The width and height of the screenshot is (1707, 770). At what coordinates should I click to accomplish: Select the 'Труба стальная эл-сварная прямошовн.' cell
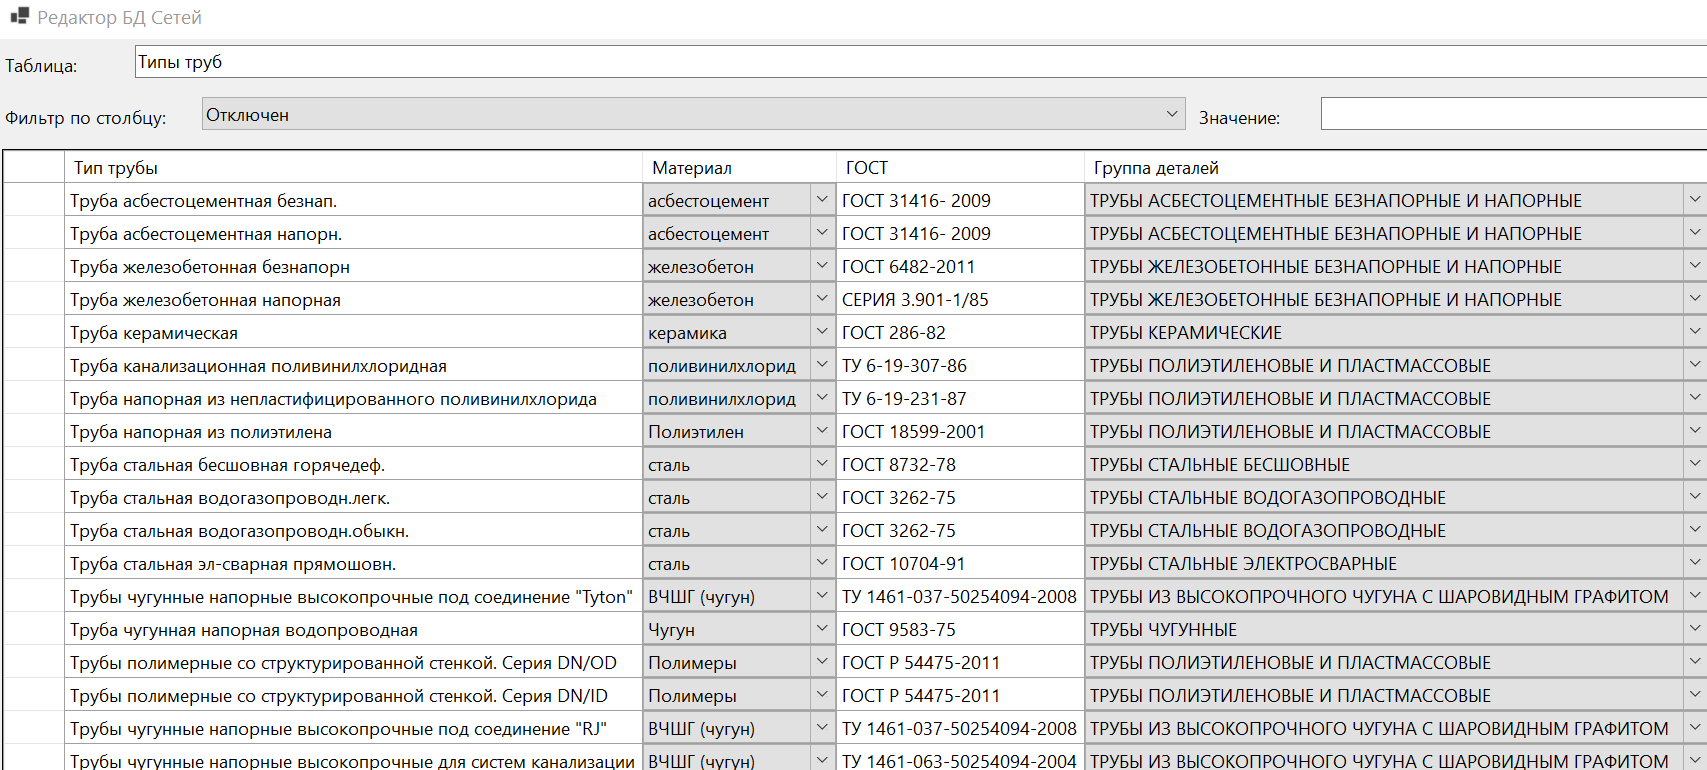[353, 564]
